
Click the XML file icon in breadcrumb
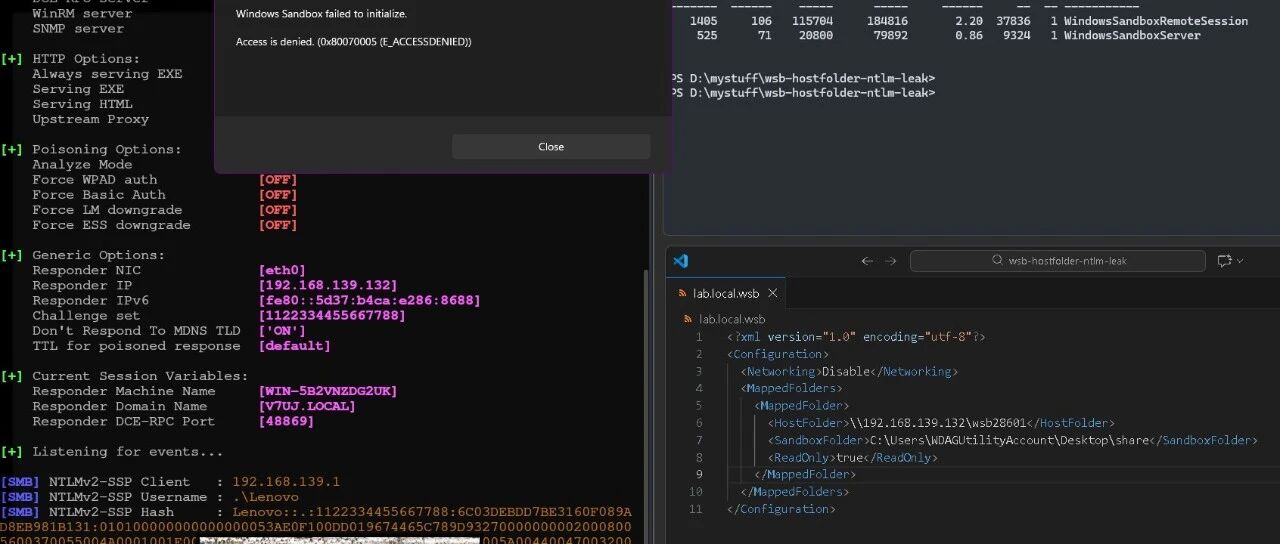click(x=688, y=319)
